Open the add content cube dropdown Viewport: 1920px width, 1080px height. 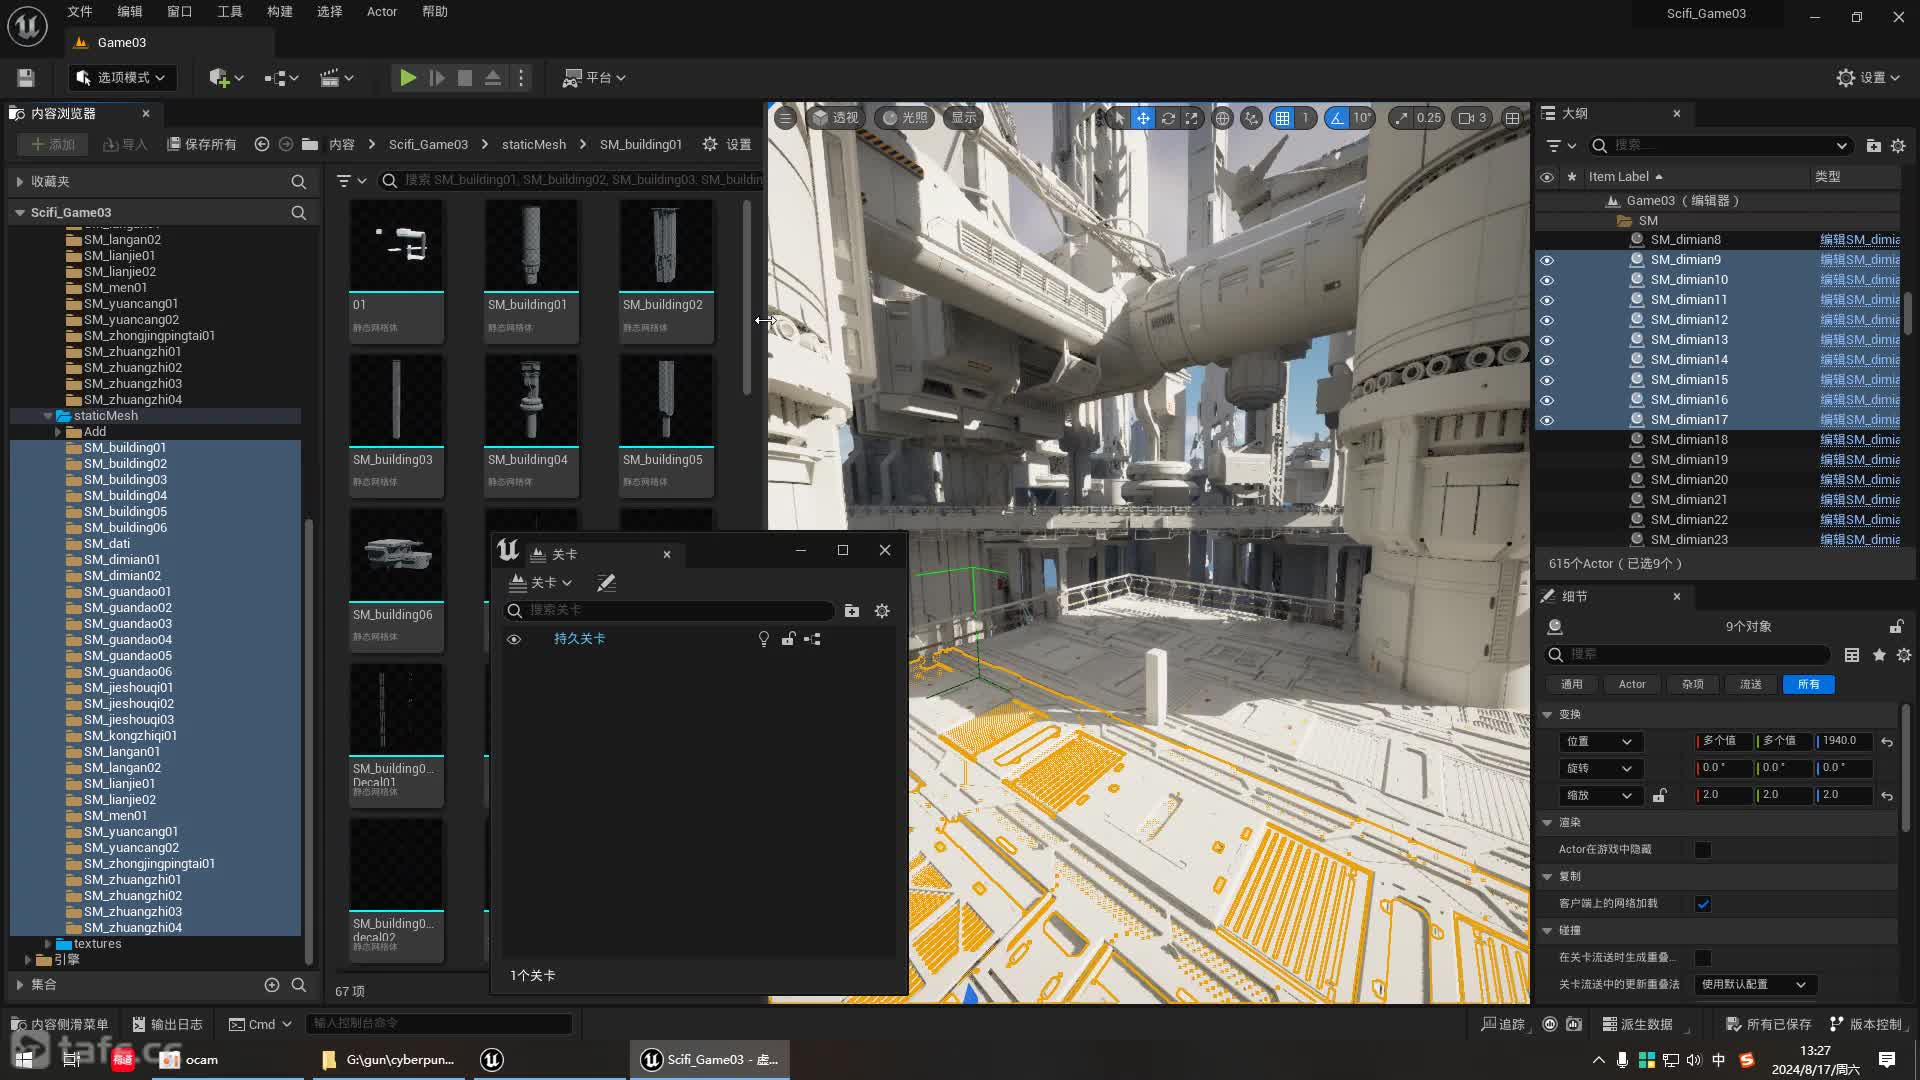click(x=226, y=78)
